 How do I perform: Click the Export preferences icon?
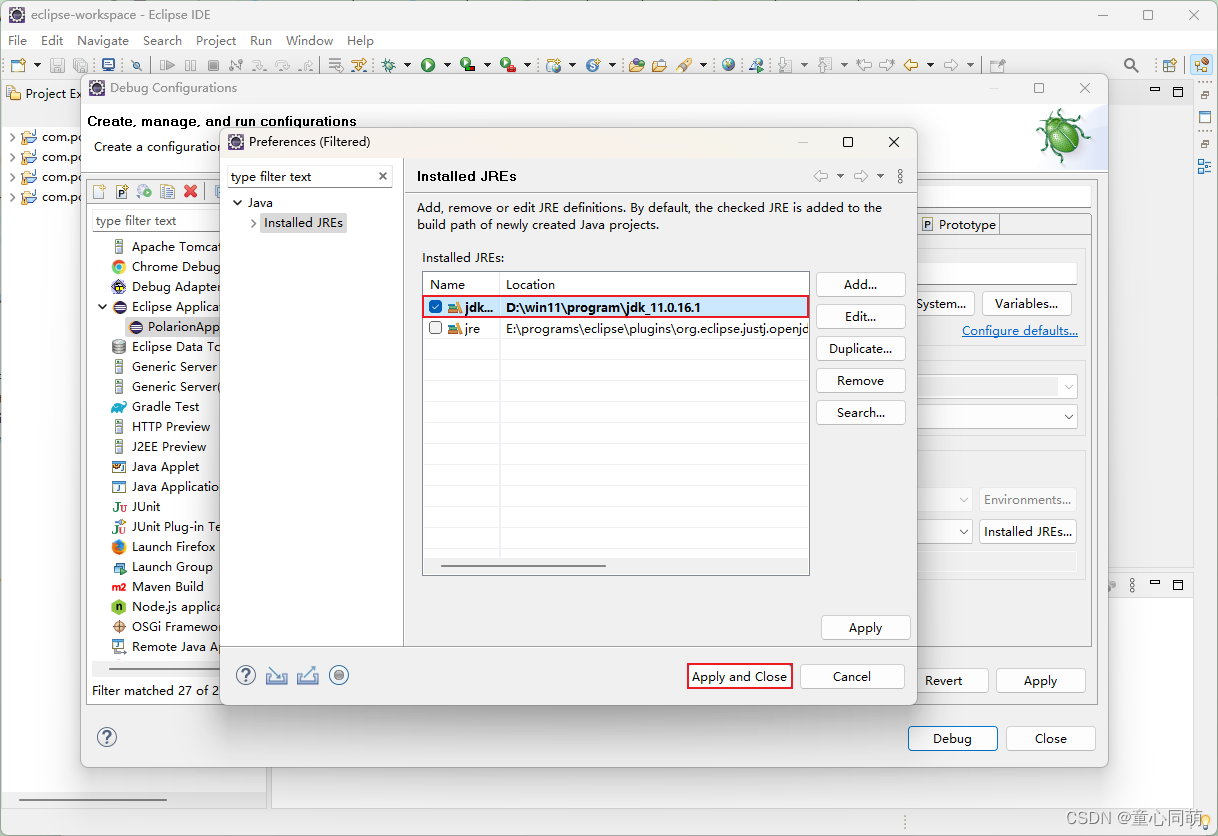pos(308,675)
